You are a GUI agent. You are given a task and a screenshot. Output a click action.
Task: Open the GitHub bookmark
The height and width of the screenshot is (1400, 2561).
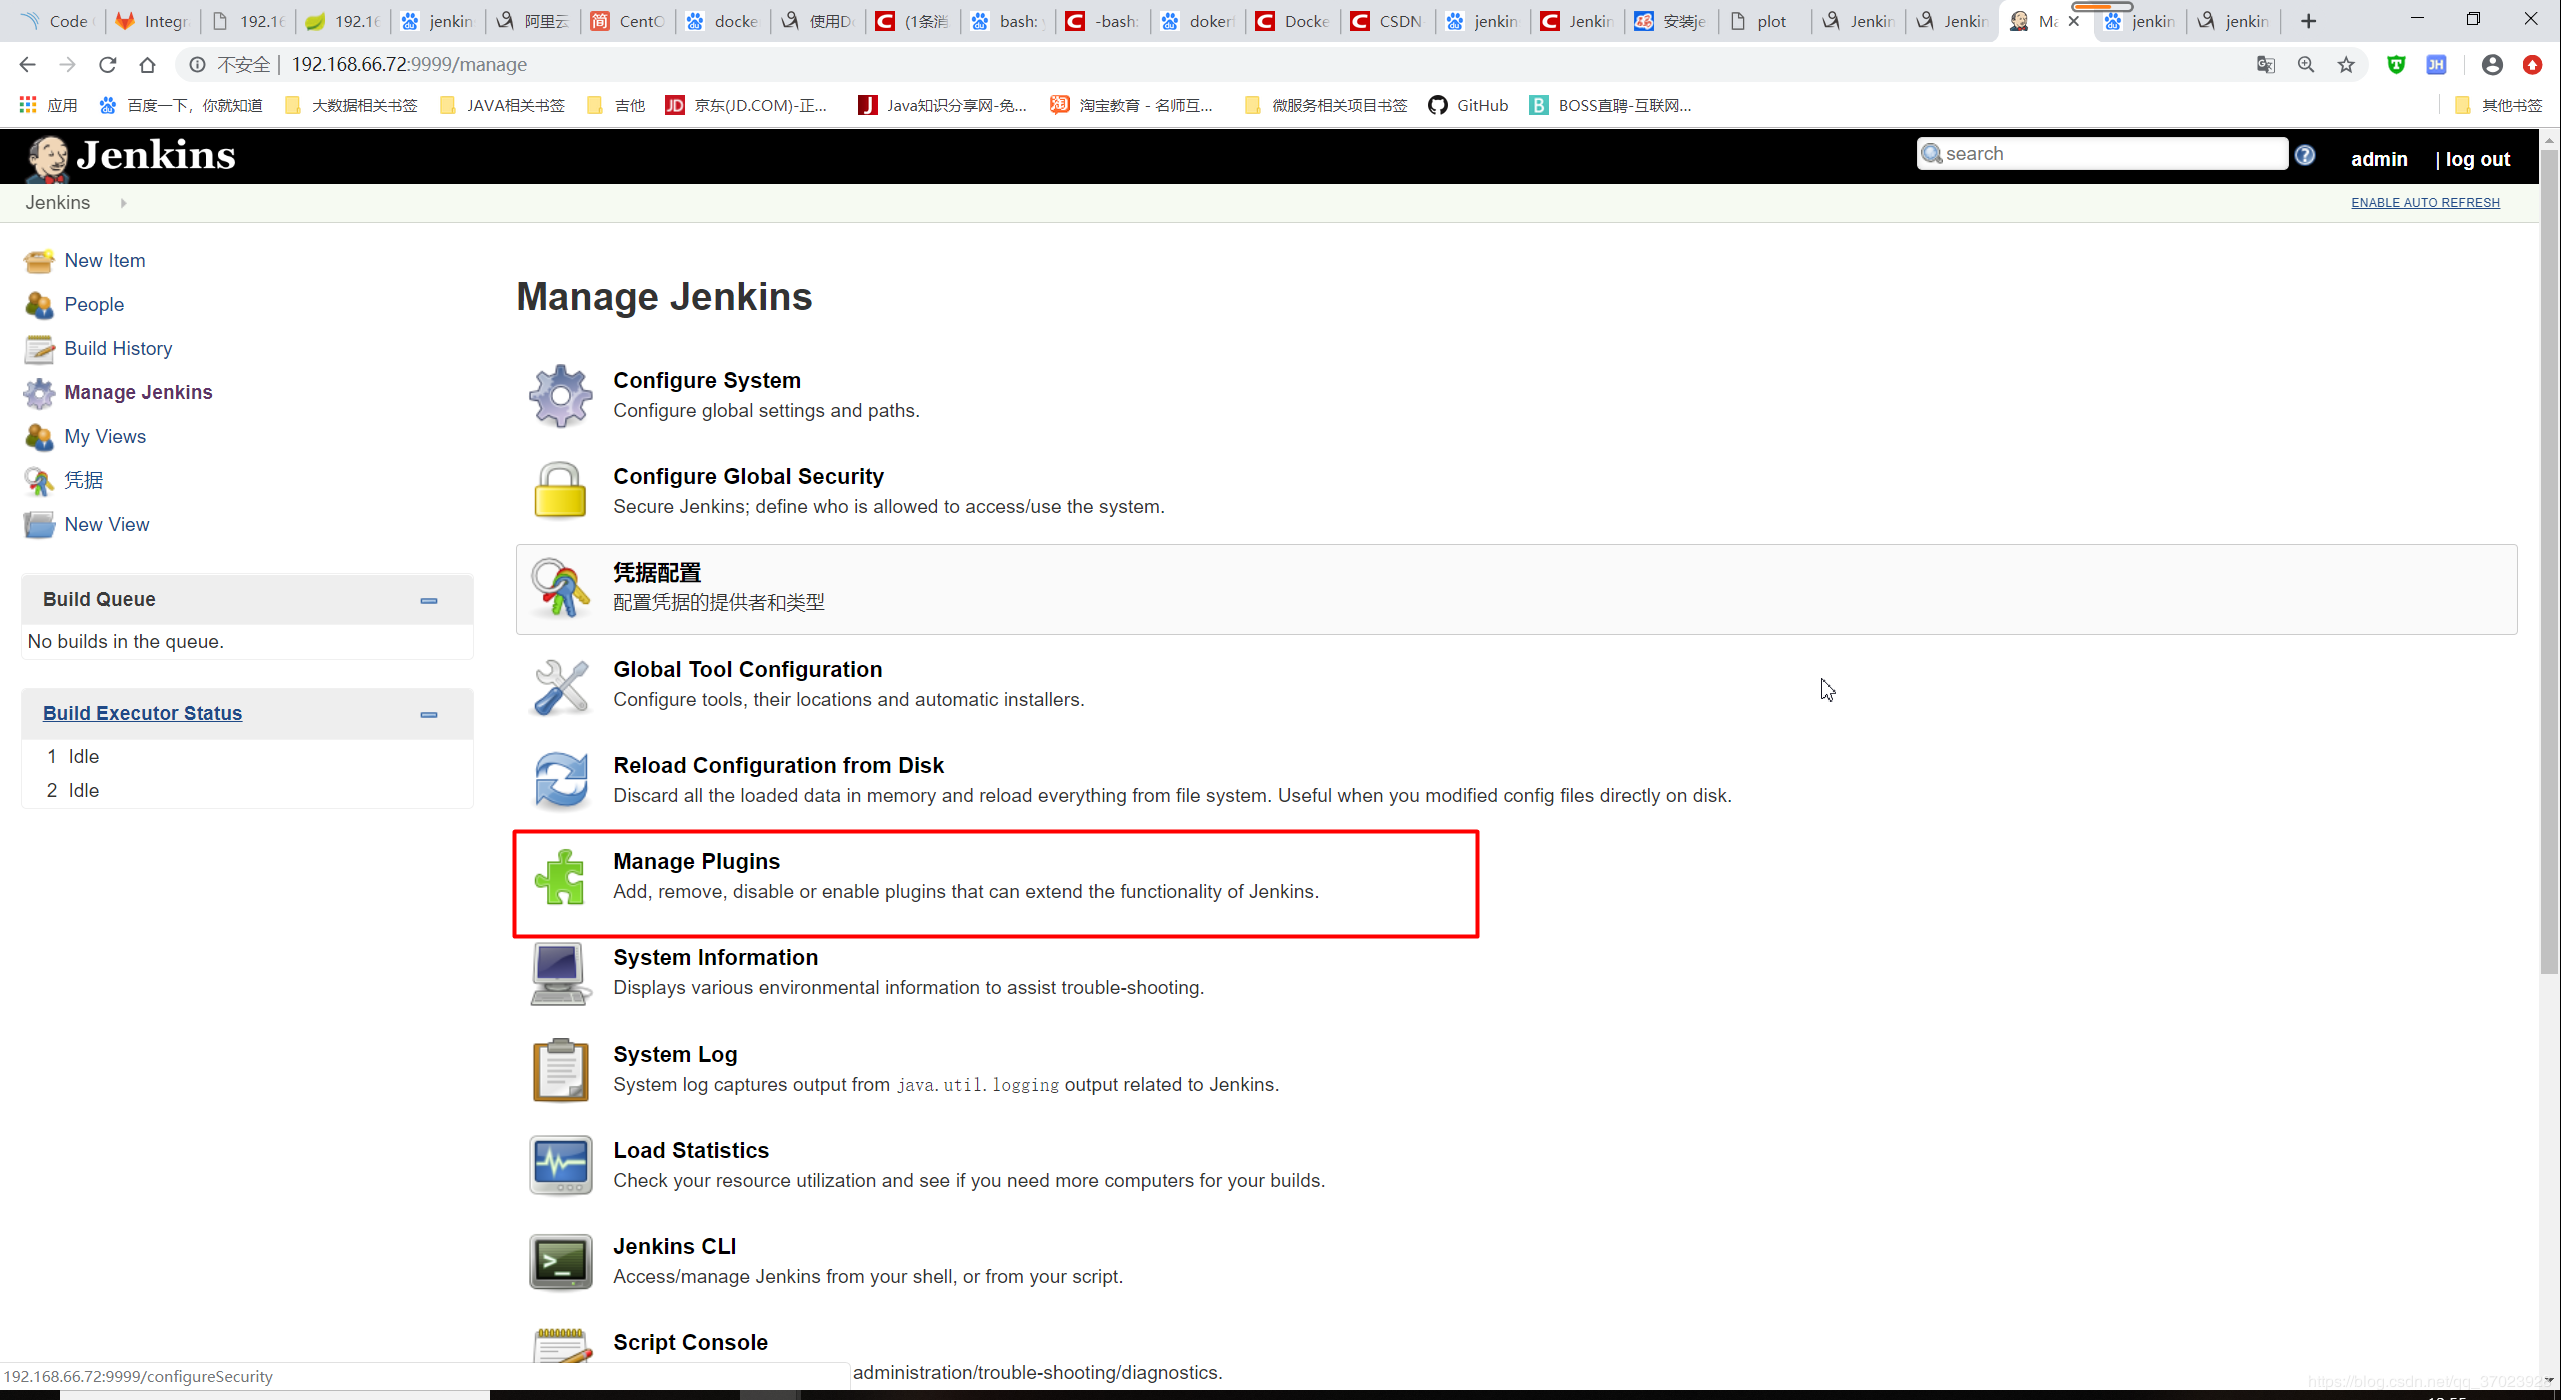1468,106
